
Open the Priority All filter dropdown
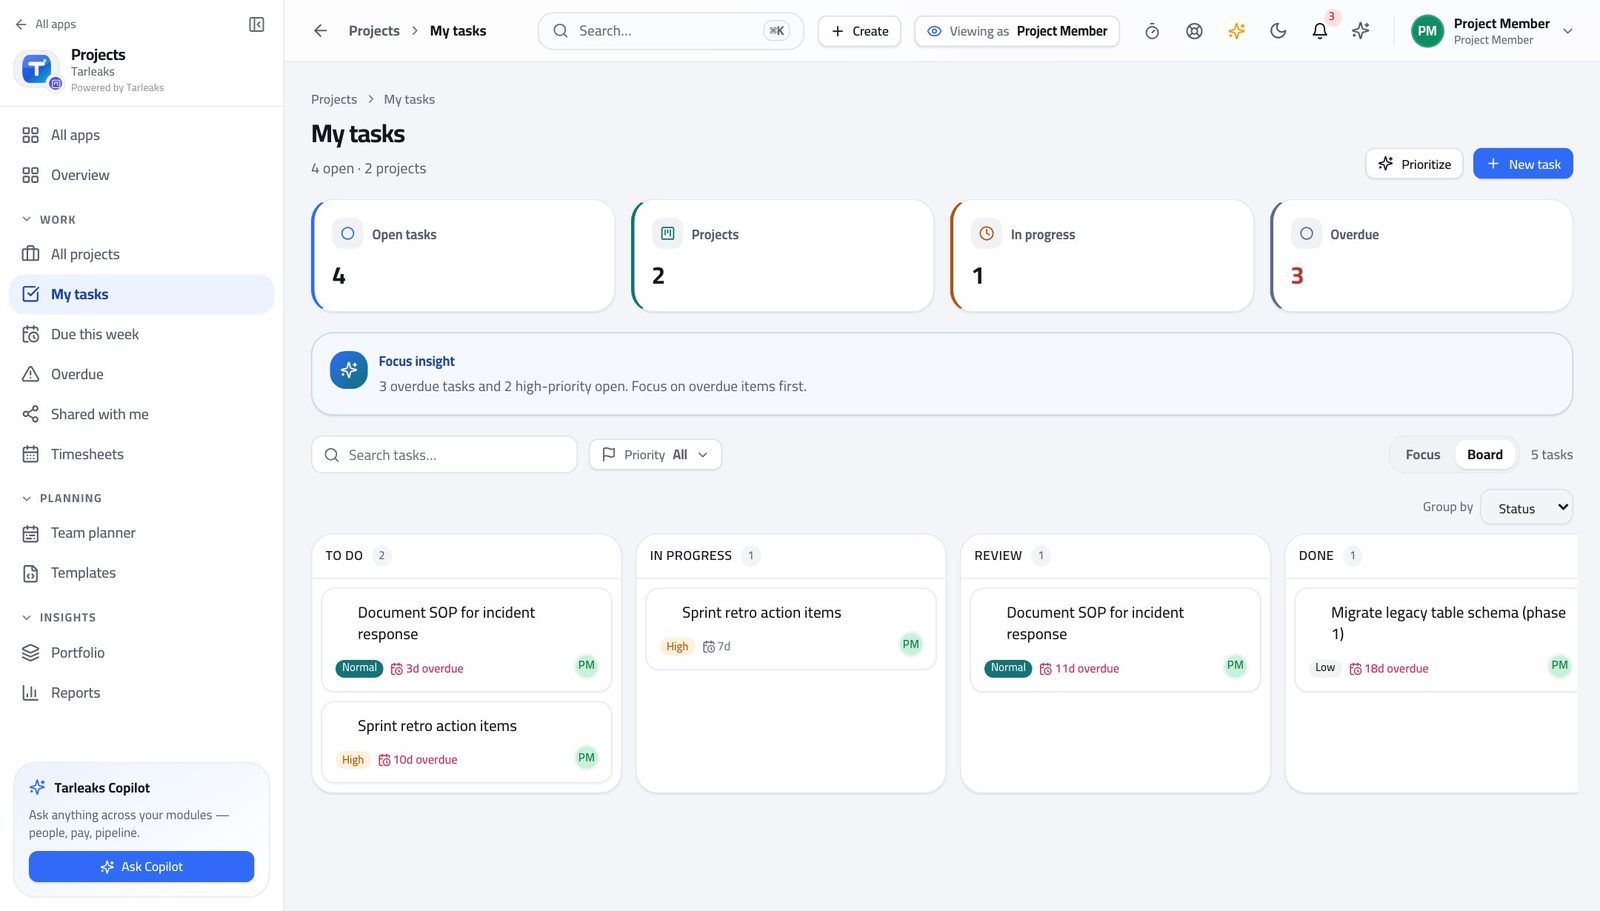pyautogui.click(x=655, y=455)
